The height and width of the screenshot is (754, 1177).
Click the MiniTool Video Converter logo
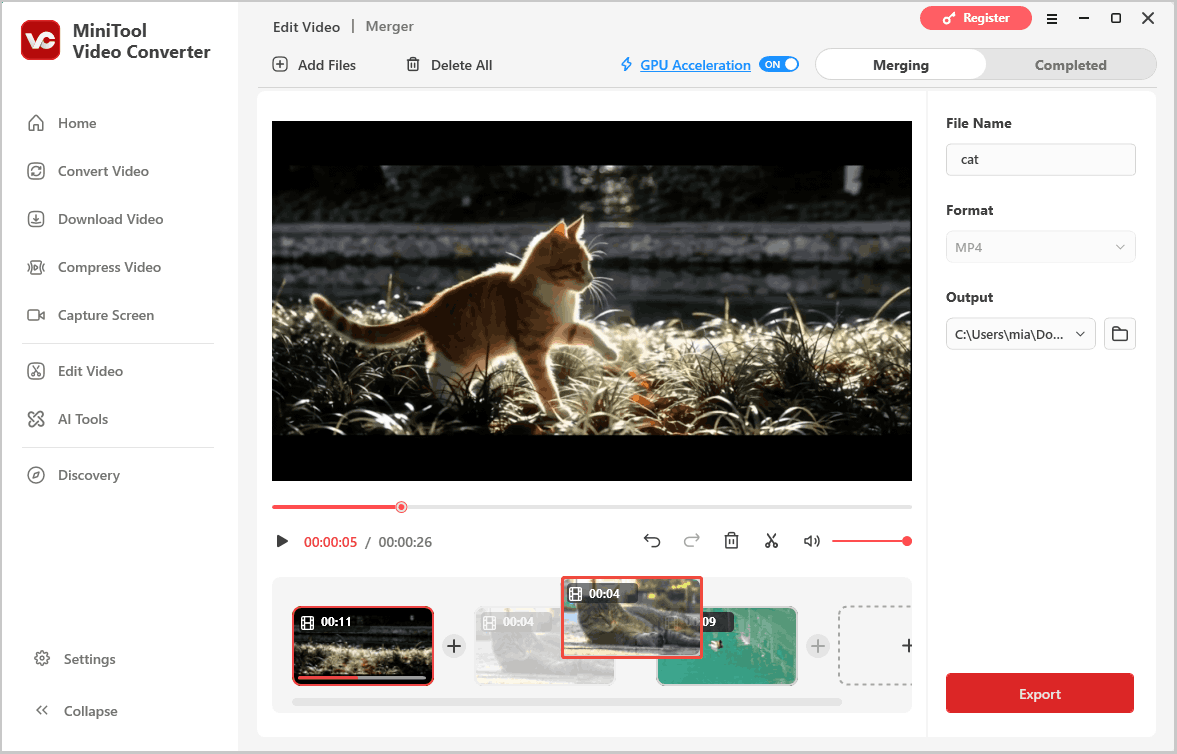(41, 40)
